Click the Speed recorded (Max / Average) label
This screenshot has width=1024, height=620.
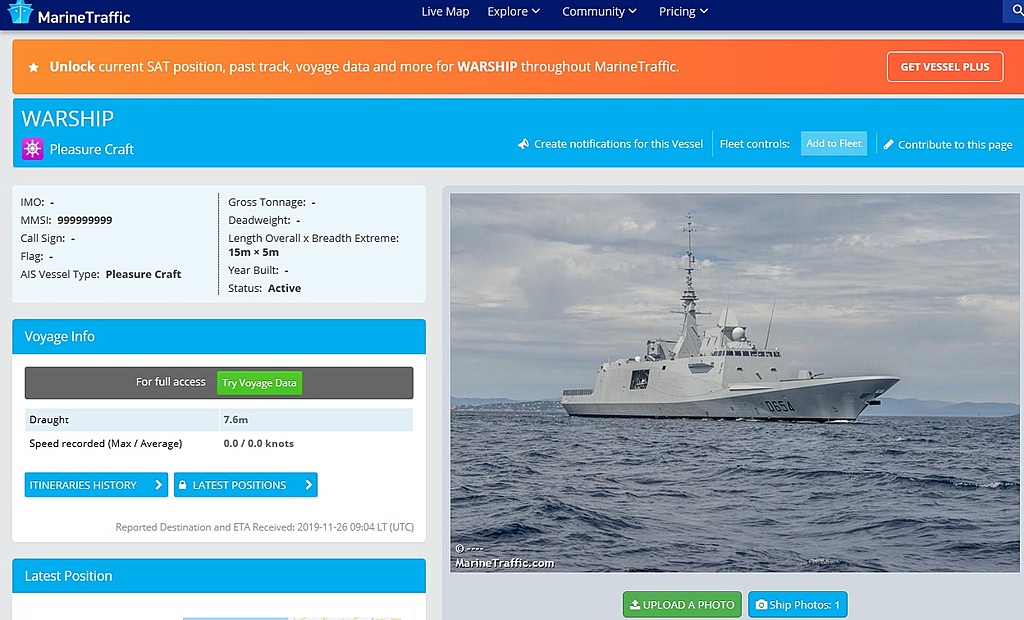point(106,444)
